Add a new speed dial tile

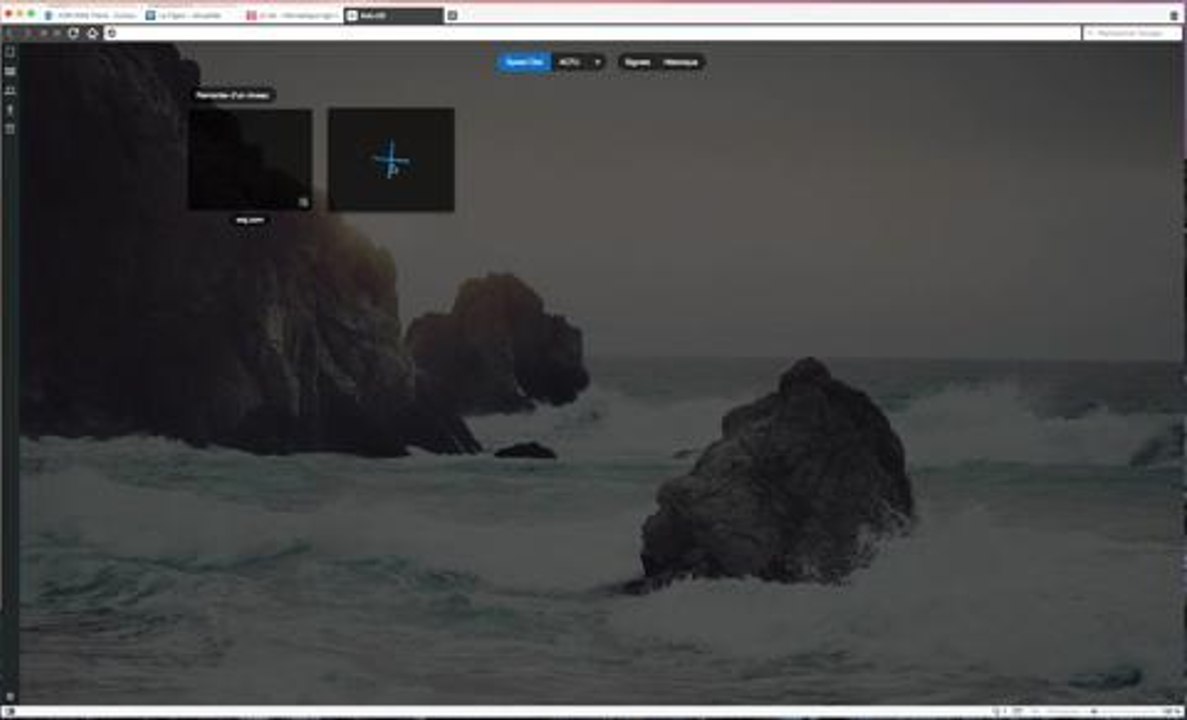[x=391, y=160]
